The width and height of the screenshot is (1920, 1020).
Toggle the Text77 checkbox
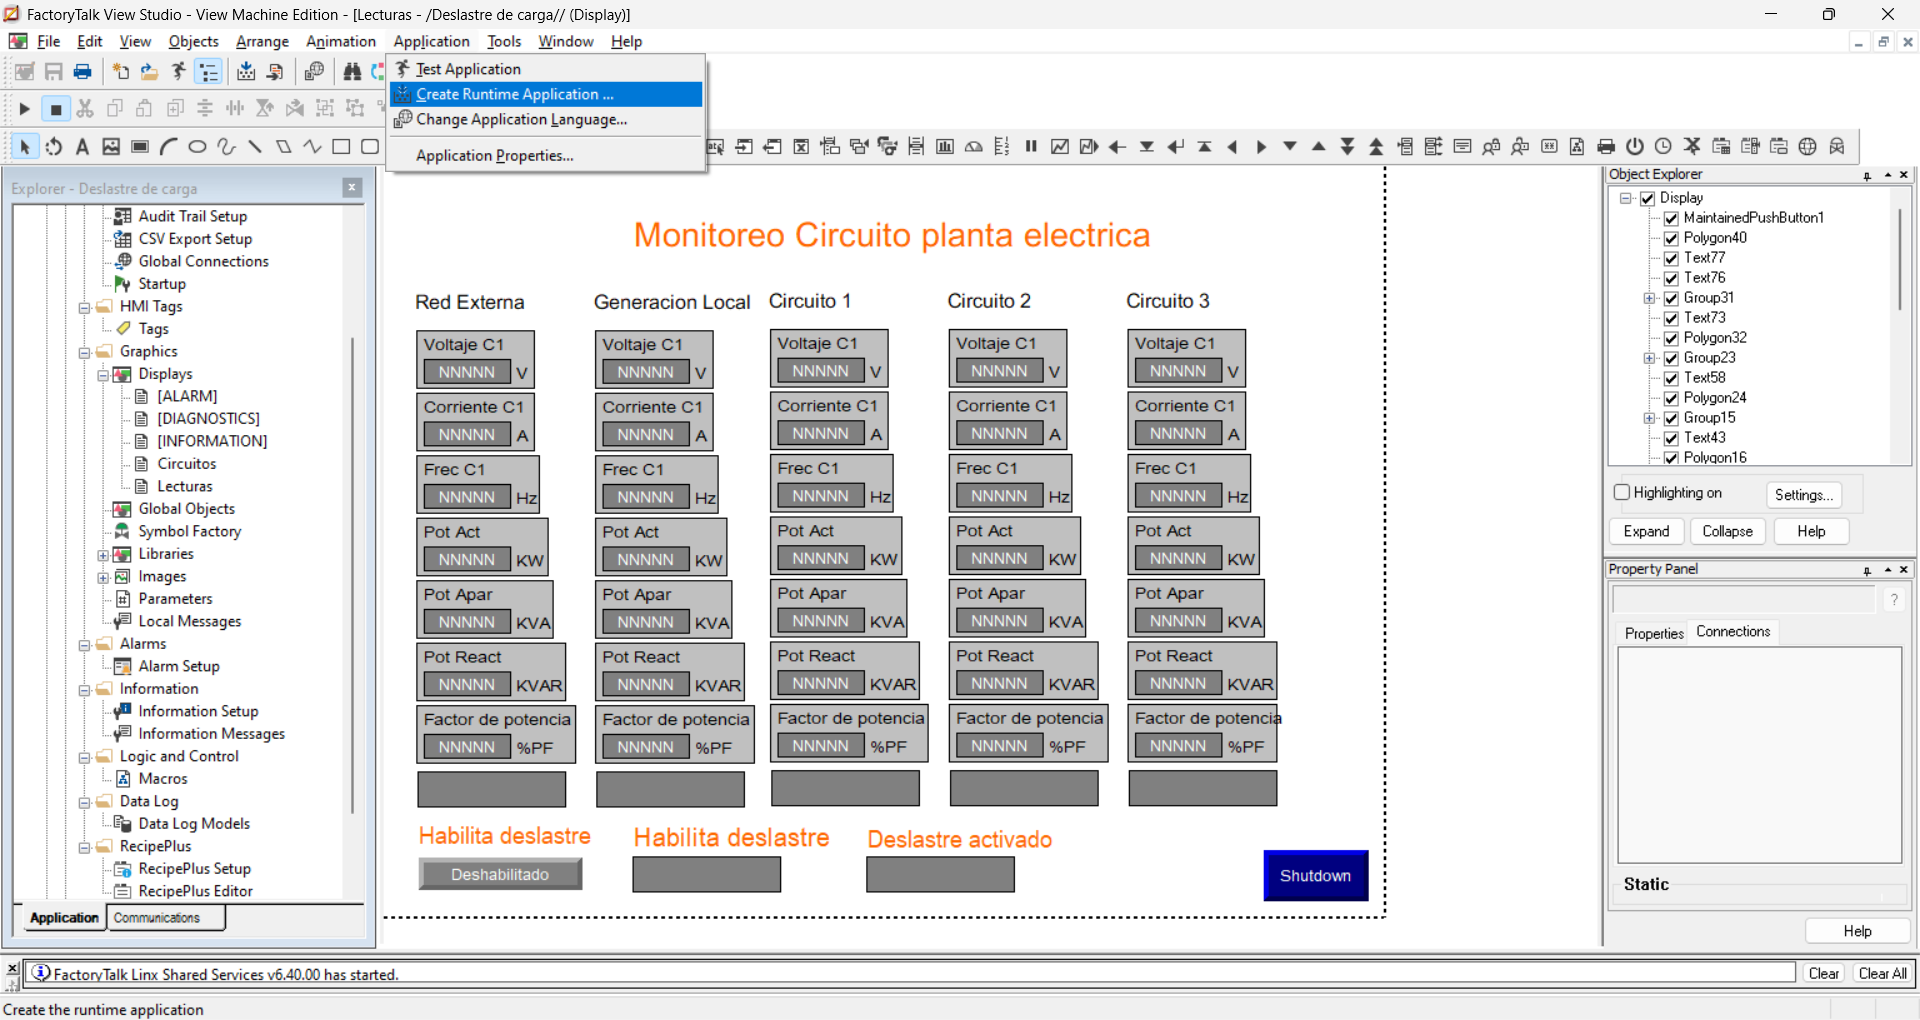1671,258
